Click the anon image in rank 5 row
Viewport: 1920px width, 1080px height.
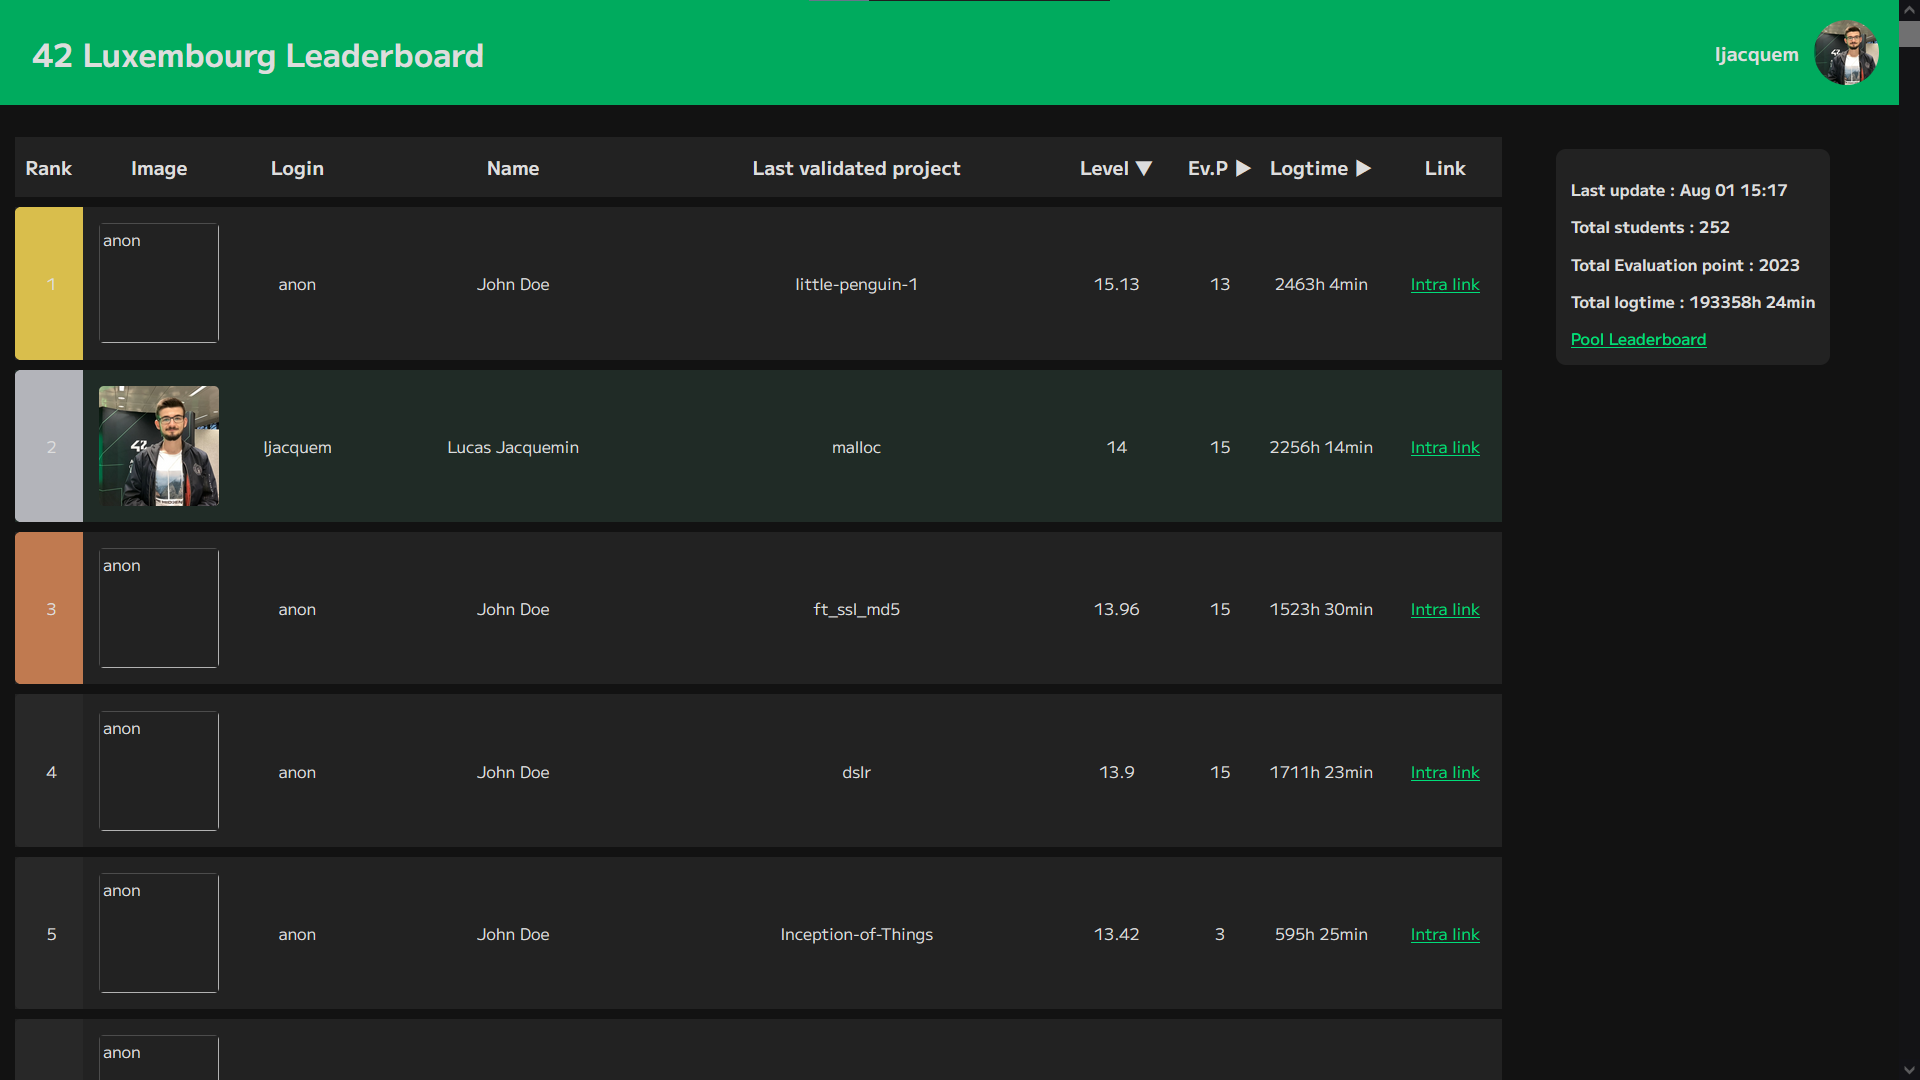tap(159, 933)
